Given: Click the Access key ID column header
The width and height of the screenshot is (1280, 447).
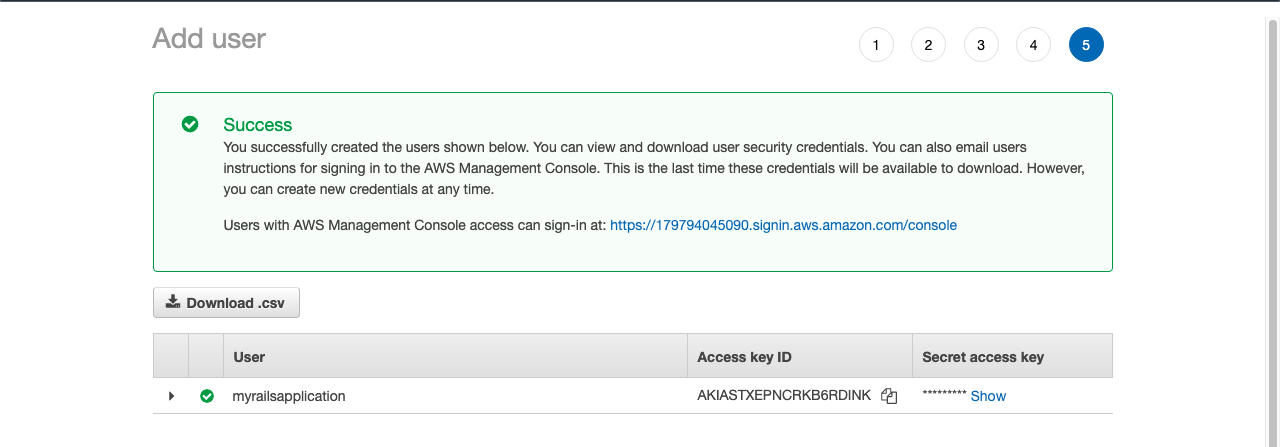Looking at the screenshot, I should point(745,357).
